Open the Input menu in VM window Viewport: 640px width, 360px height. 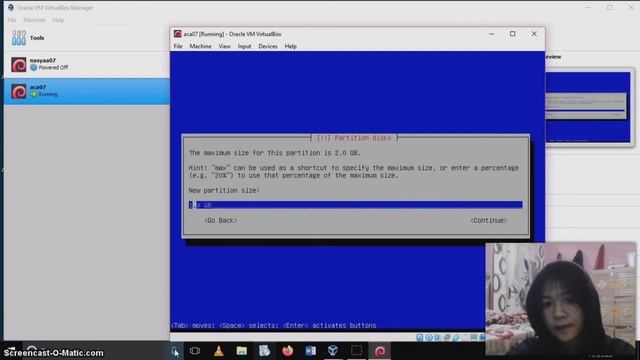click(244, 47)
